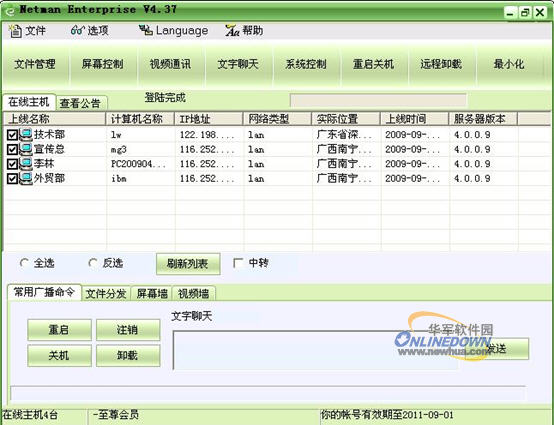This screenshot has height=425, width=554.
Task: Click inside the 文字聊天 message box
Action: click(316, 350)
